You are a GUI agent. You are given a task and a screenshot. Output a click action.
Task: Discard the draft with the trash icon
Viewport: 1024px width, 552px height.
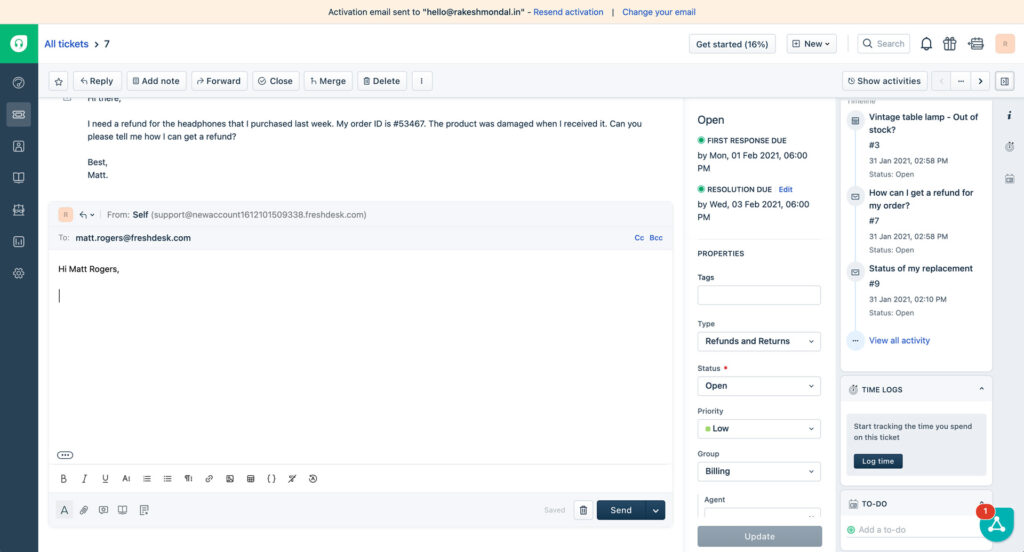(583, 510)
